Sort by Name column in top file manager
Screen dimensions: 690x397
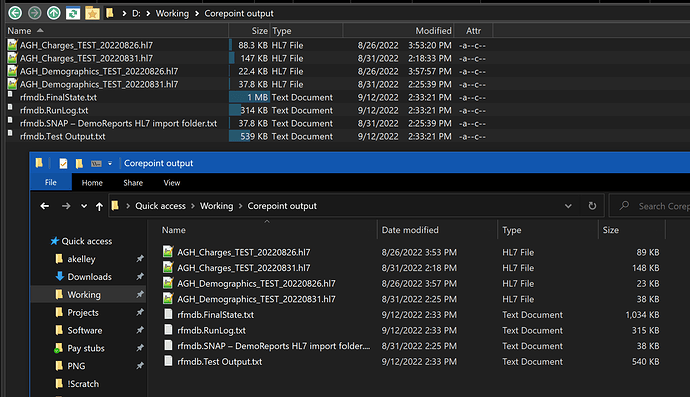point(117,30)
